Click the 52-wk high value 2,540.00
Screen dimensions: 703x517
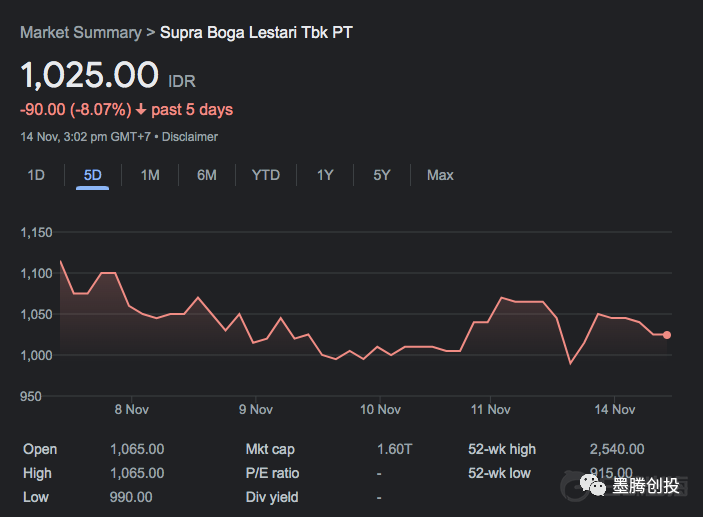(x=617, y=449)
